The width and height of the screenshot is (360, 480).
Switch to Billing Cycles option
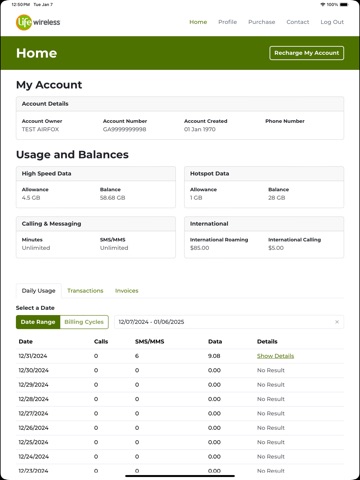point(84,322)
